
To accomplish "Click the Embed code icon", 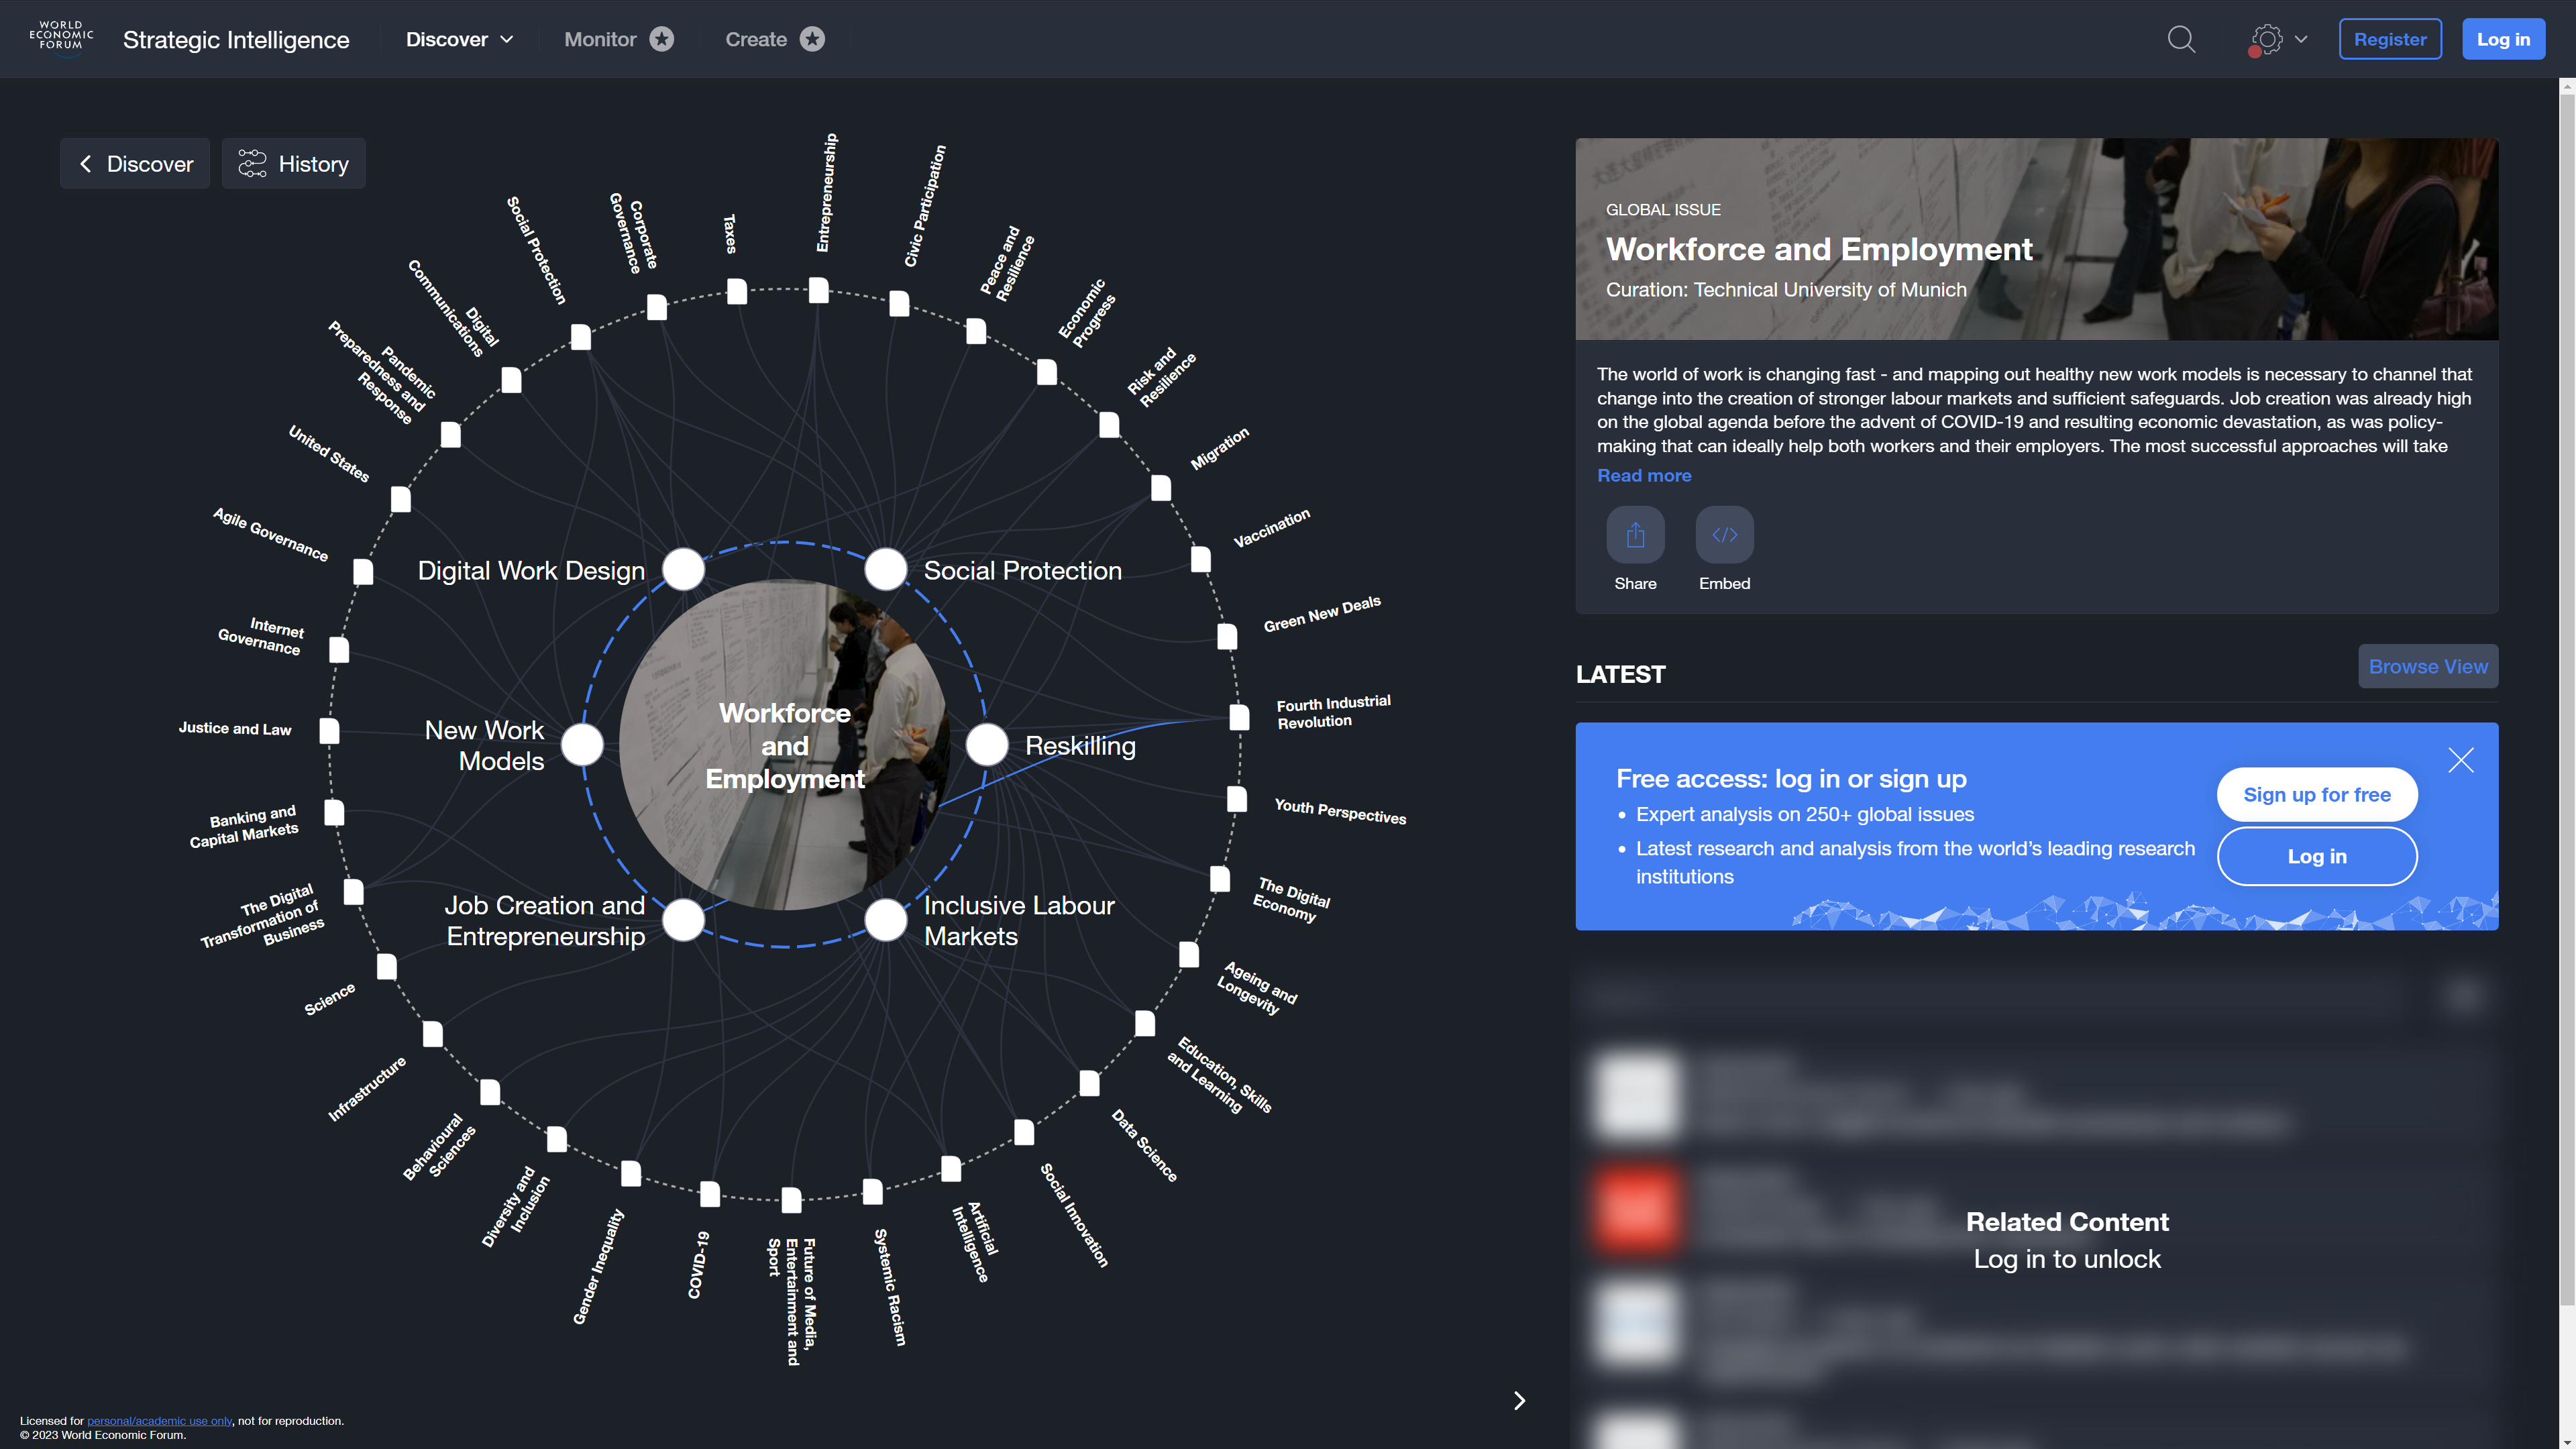I will 1724,534.
